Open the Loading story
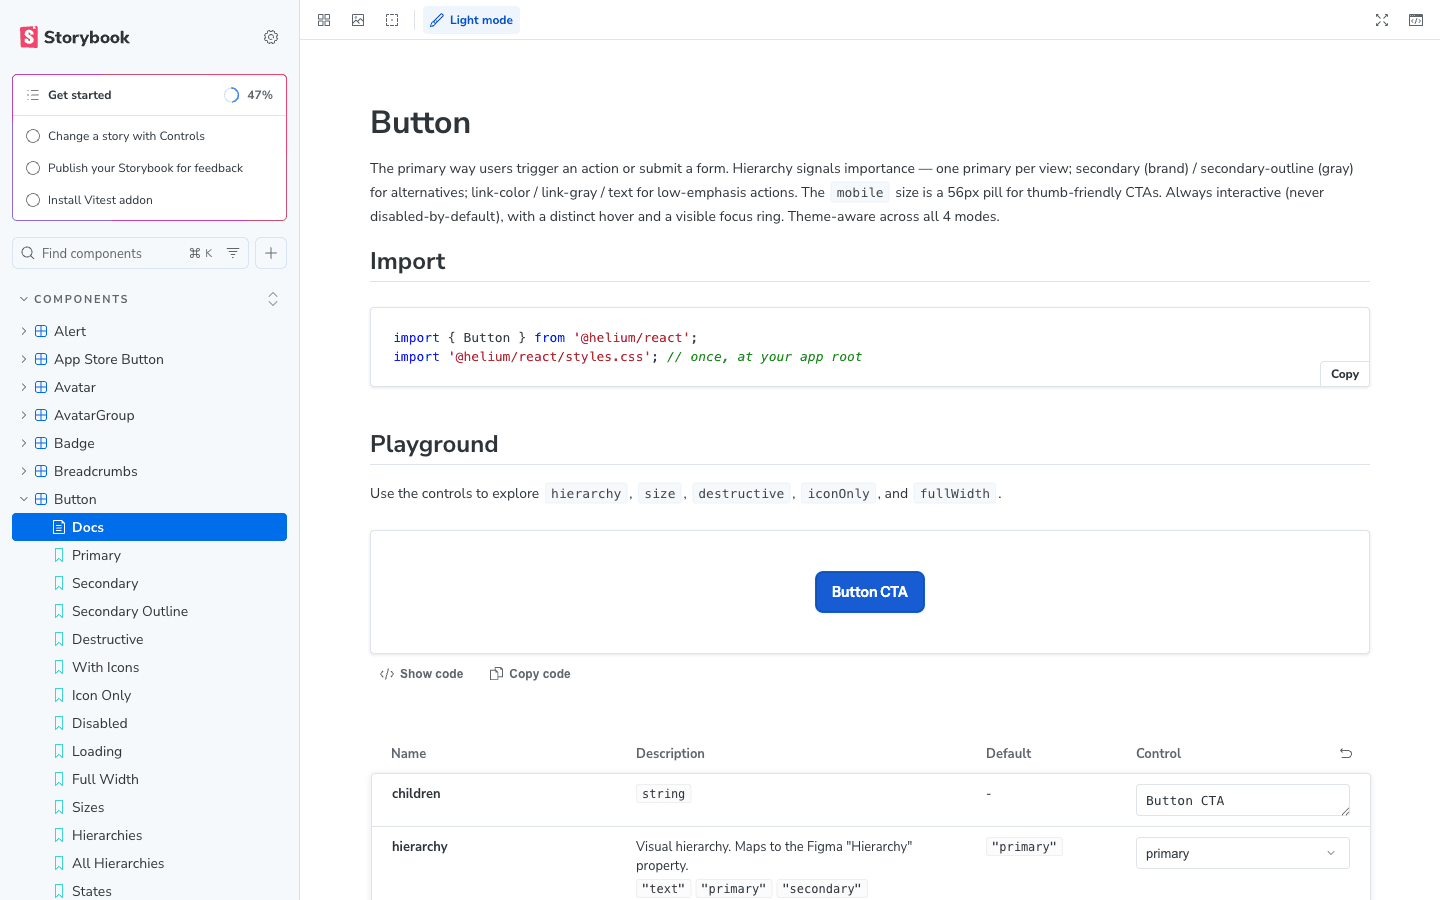1440x900 pixels. [97, 751]
